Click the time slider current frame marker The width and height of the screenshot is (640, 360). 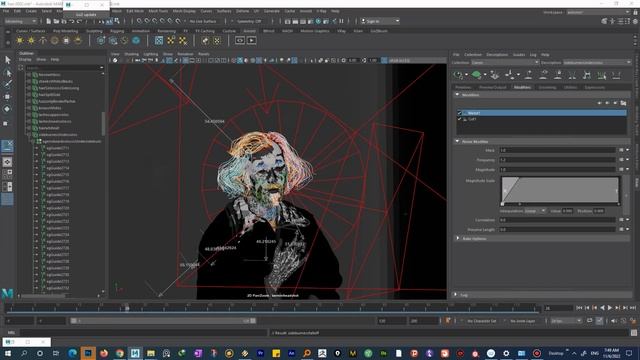127,308
